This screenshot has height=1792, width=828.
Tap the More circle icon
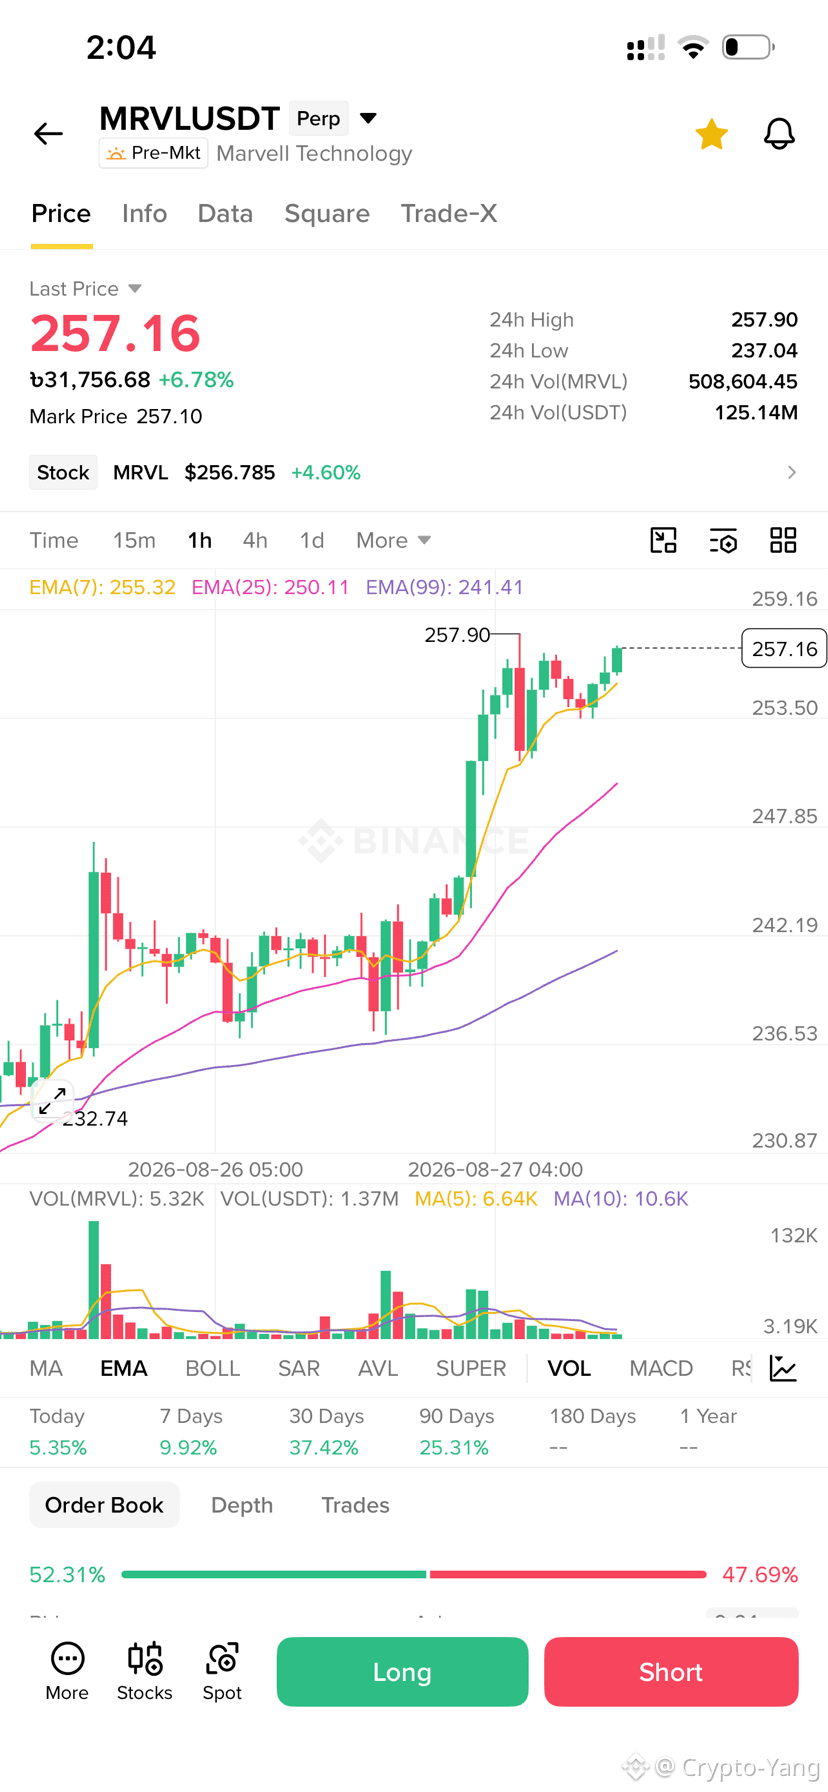67,1672
